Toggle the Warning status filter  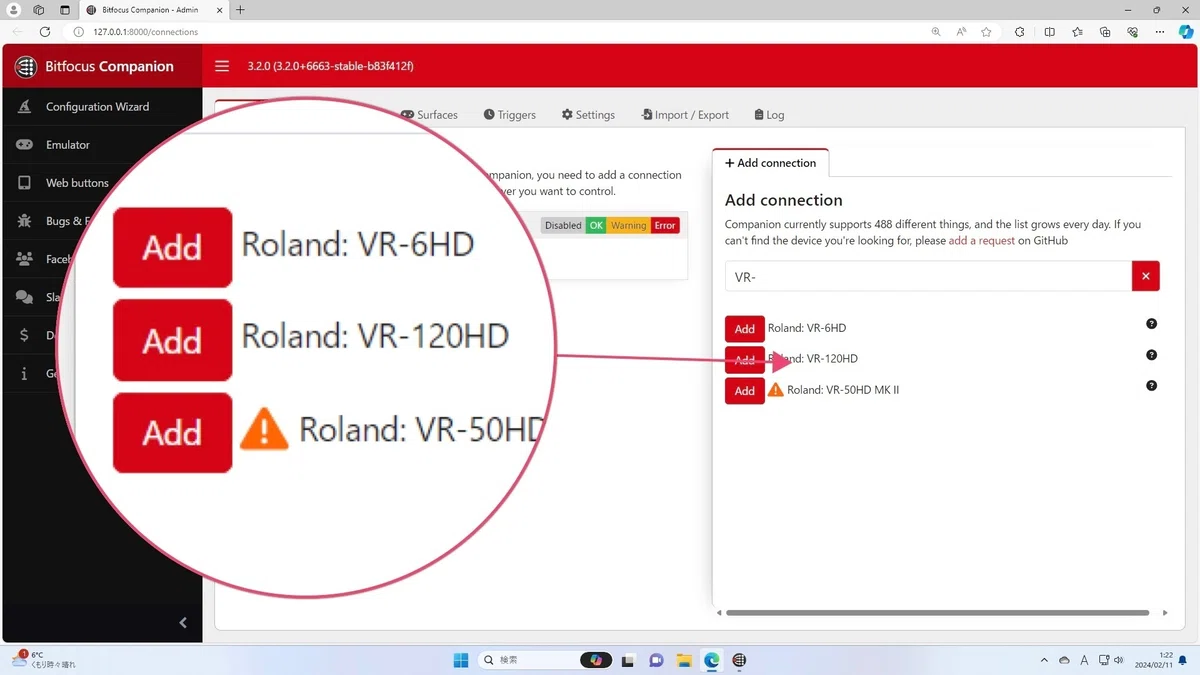click(628, 226)
